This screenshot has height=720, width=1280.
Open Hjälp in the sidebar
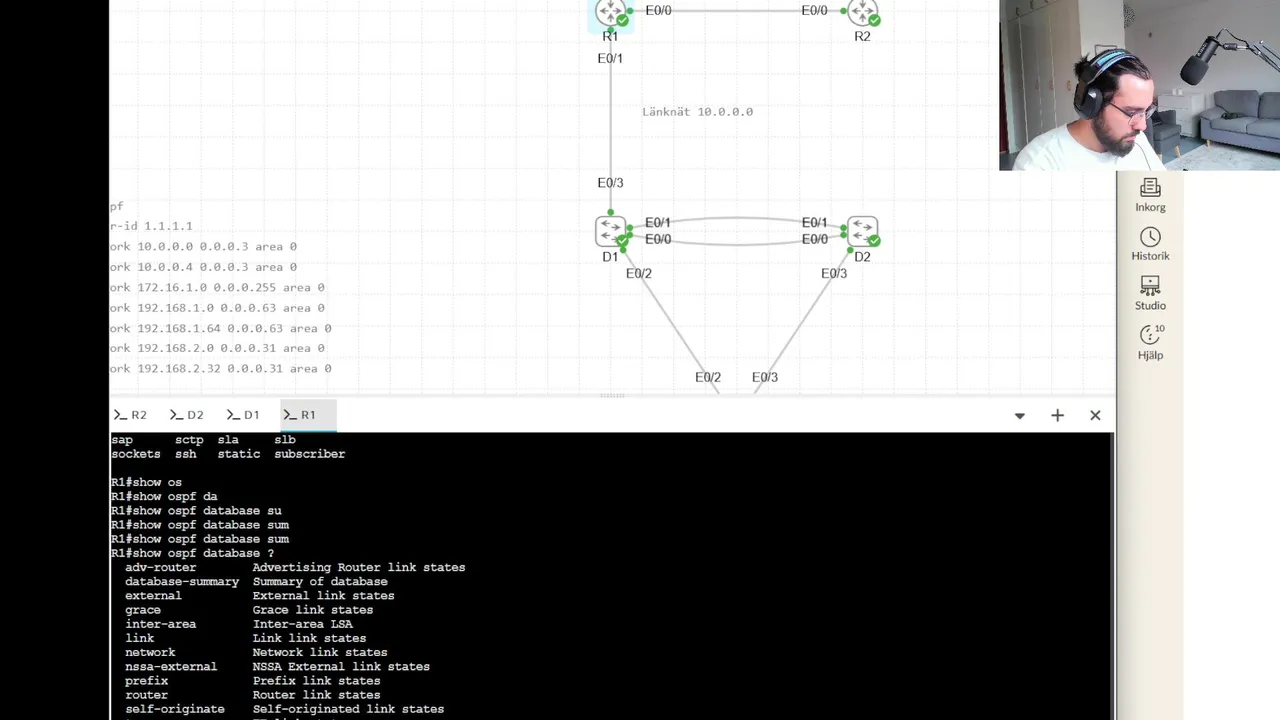click(x=1150, y=343)
